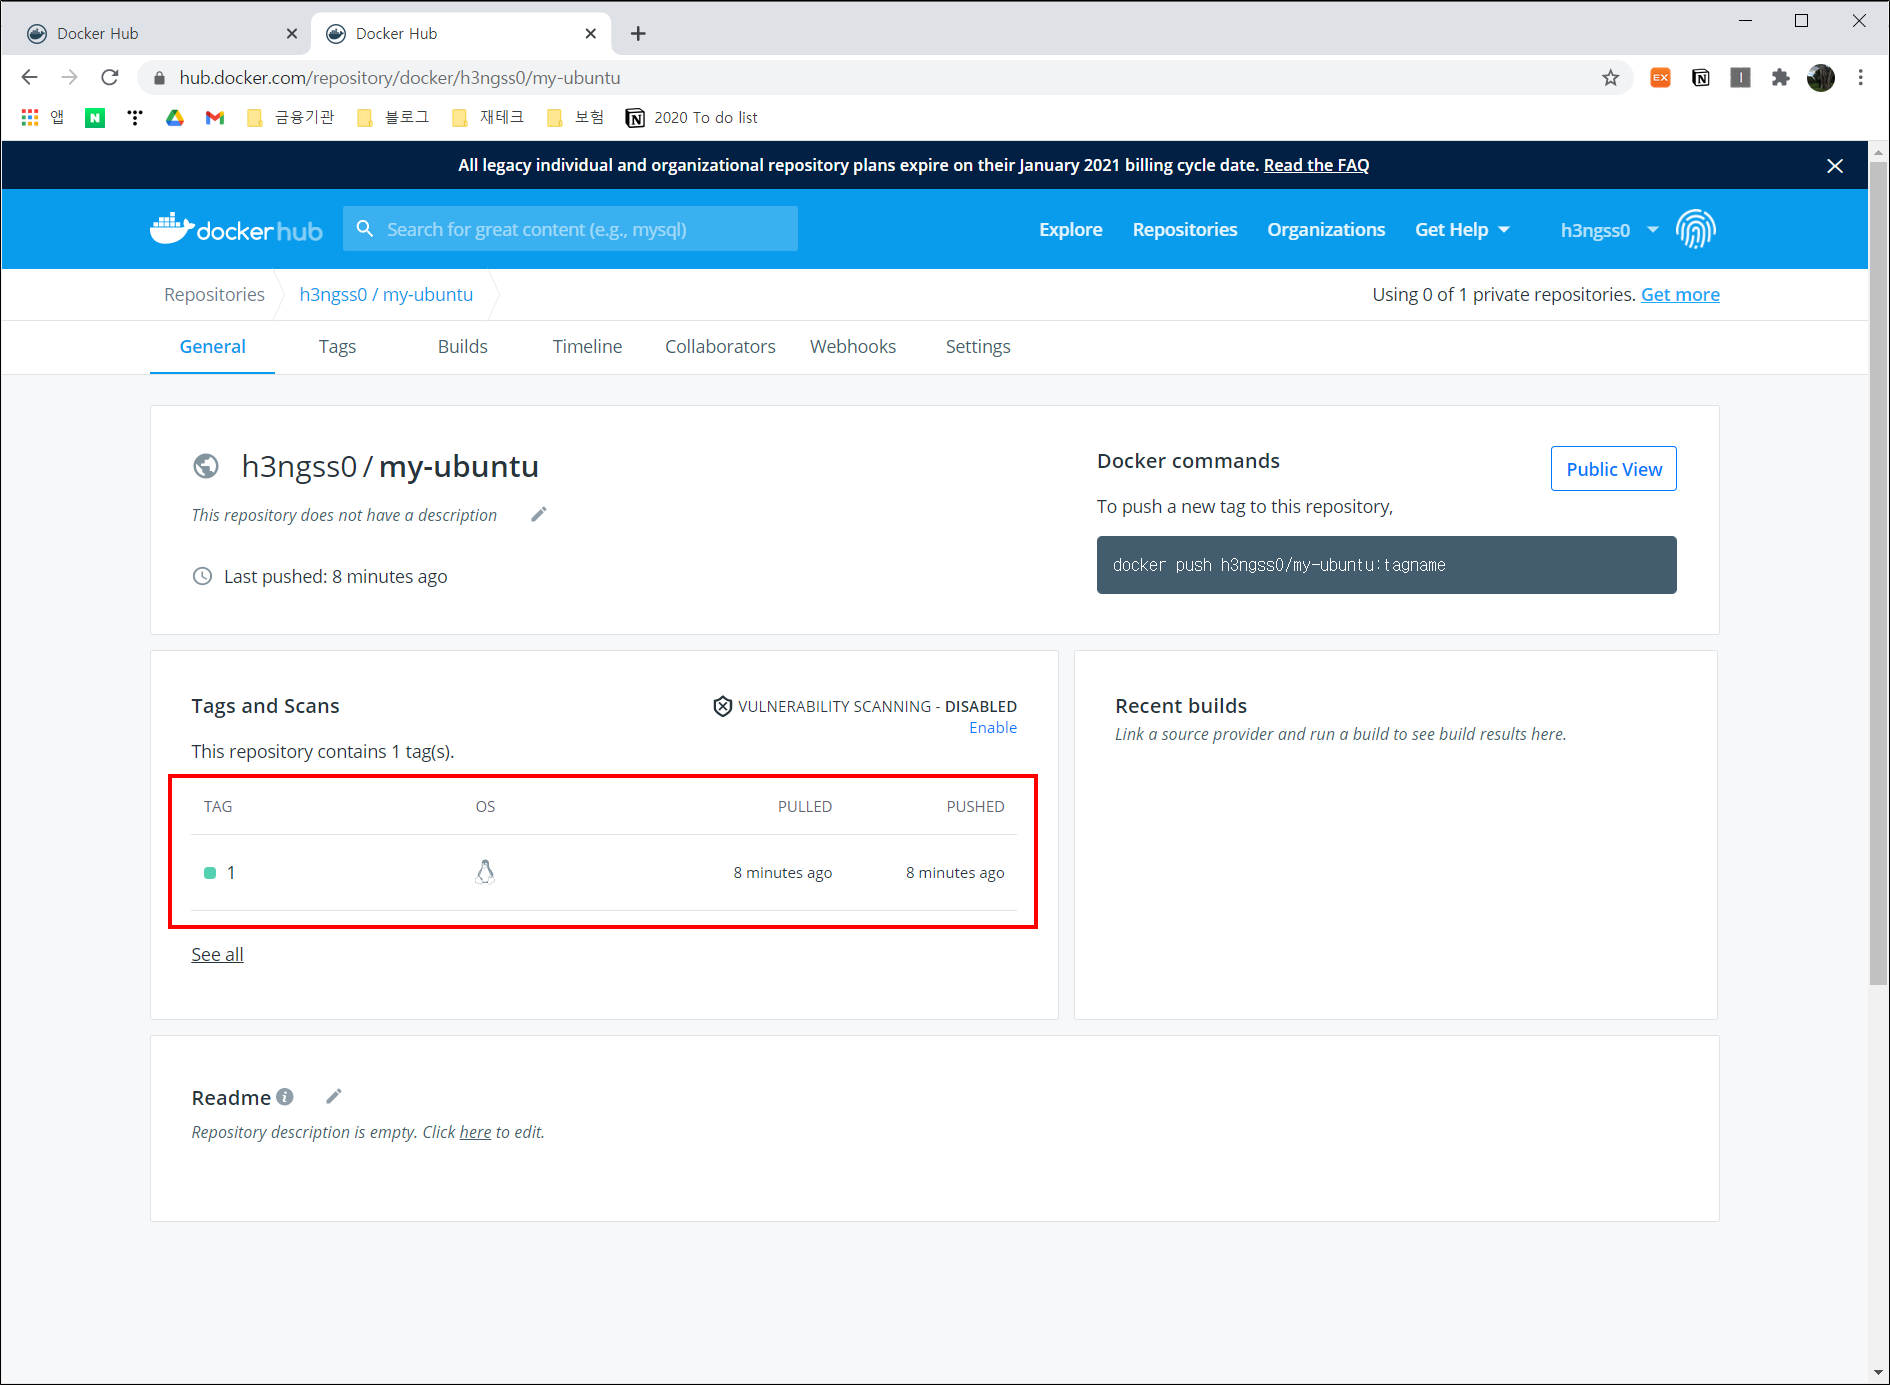Screen dimensions: 1890x1385
Task: Open the Google Drive bookmark
Action: 175,118
